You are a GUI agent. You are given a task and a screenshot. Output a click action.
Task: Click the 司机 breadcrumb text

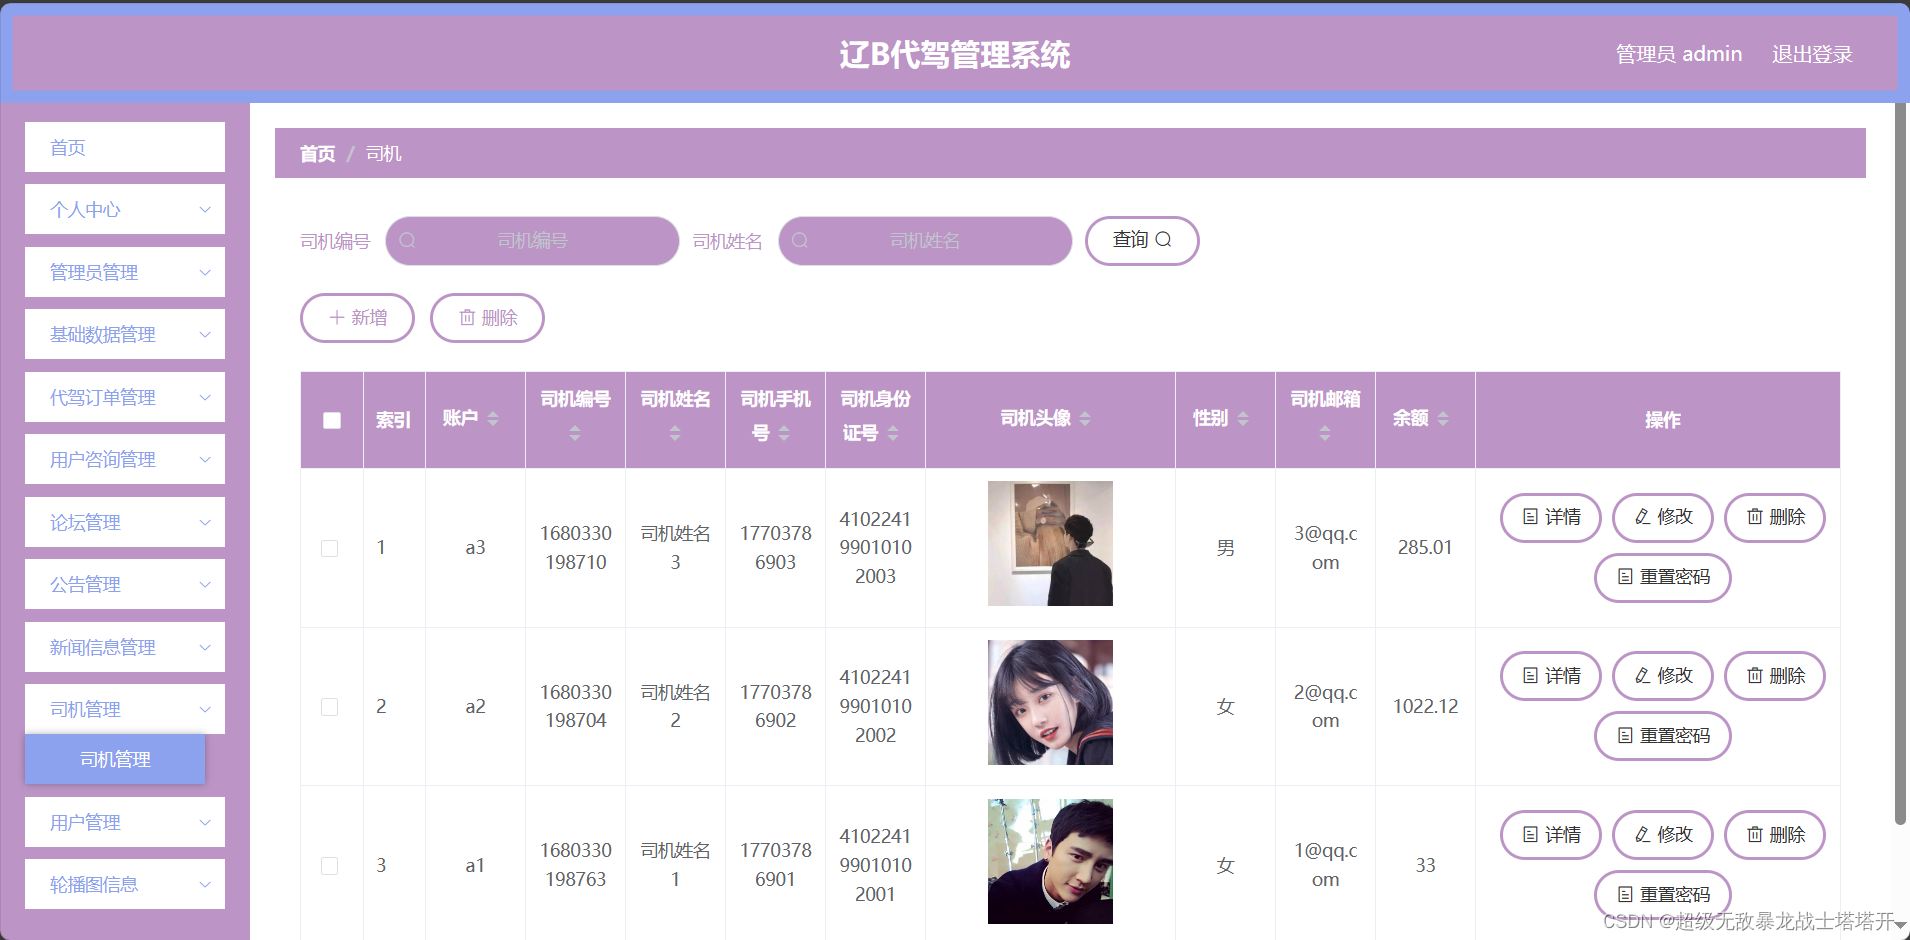pos(383,154)
